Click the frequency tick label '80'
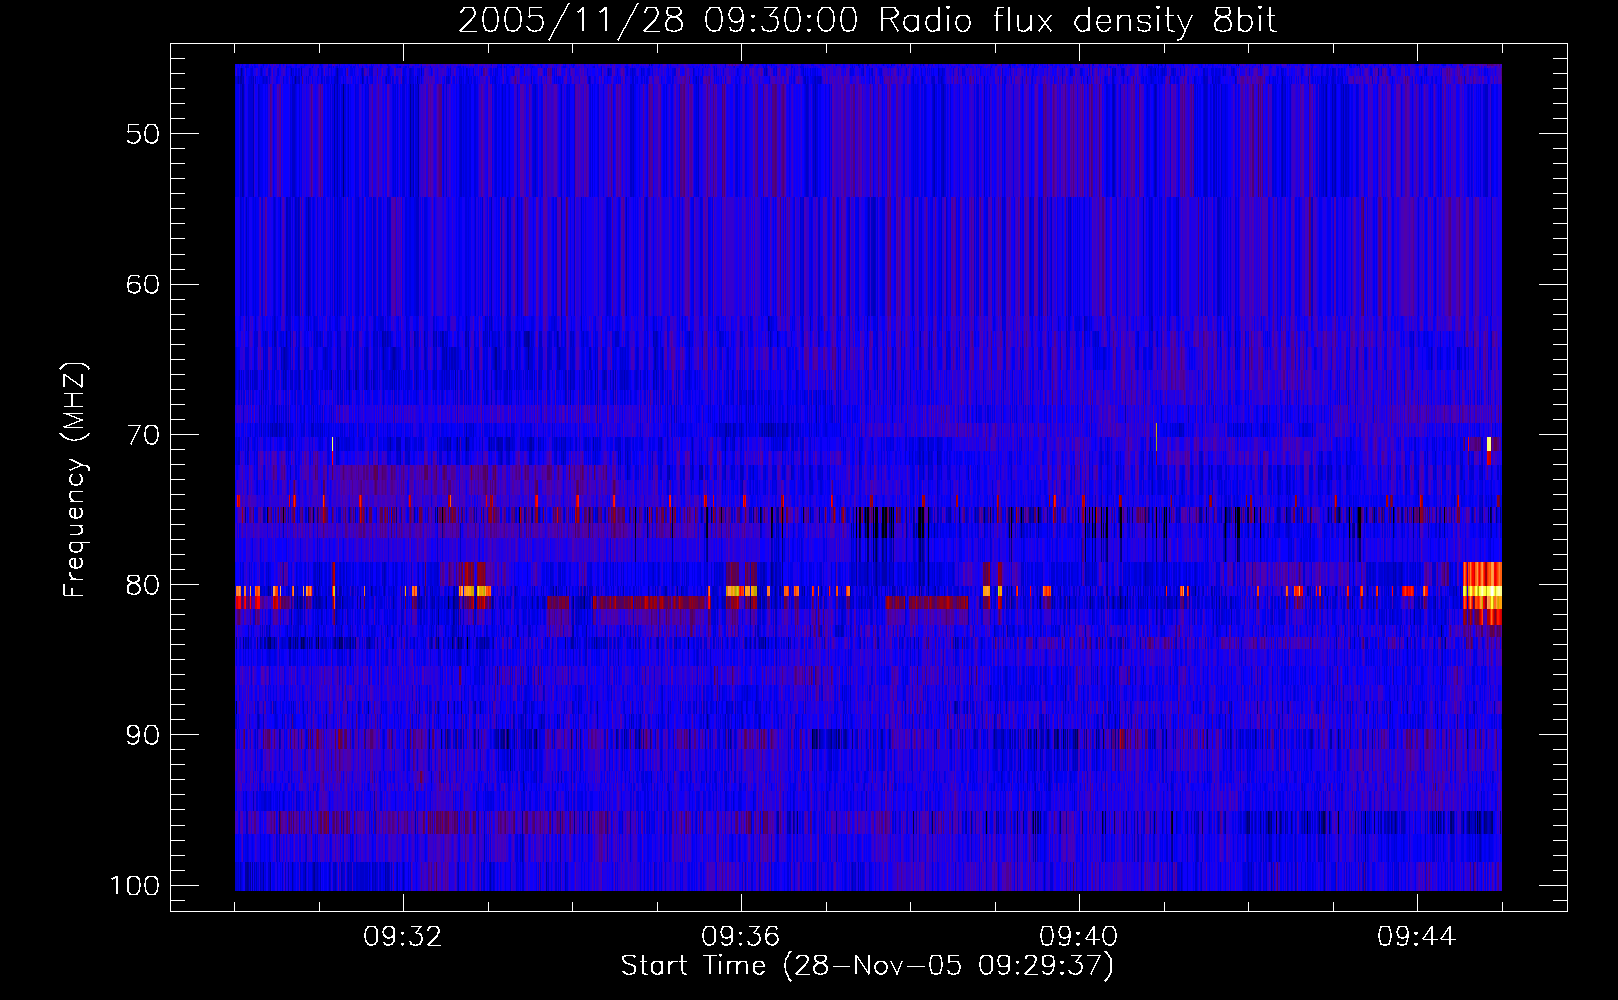Screen dimensions: 1618x1000 click(143, 585)
